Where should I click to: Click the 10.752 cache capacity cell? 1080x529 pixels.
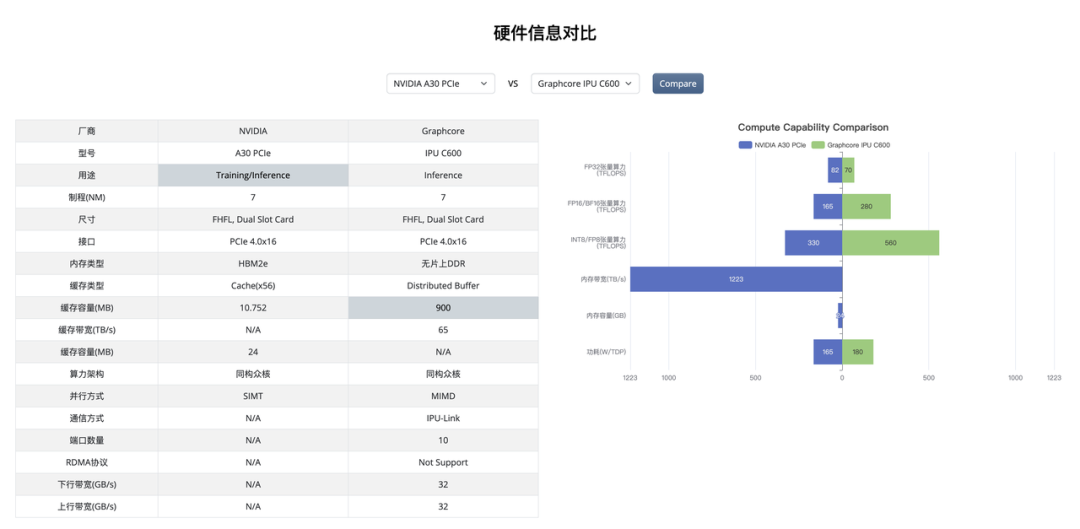(253, 307)
